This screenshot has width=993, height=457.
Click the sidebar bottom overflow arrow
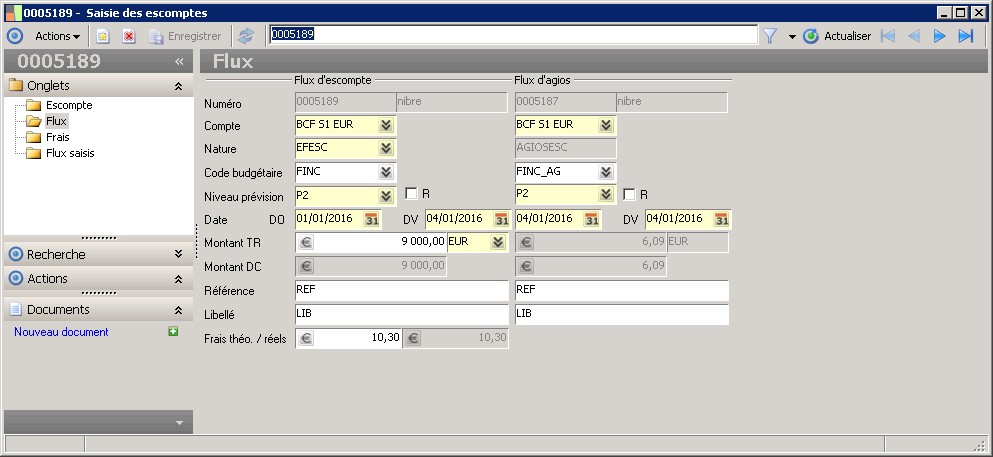(x=179, y=422)
